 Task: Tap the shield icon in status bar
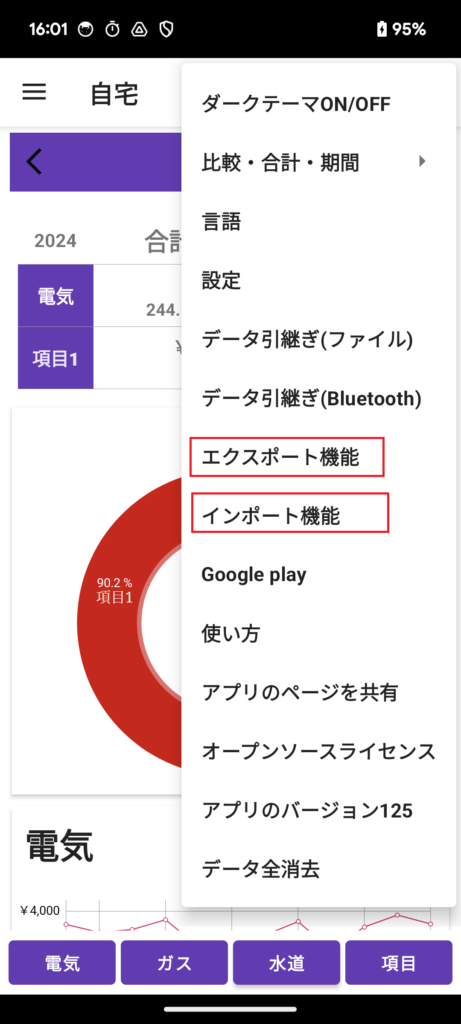(167, 29)
